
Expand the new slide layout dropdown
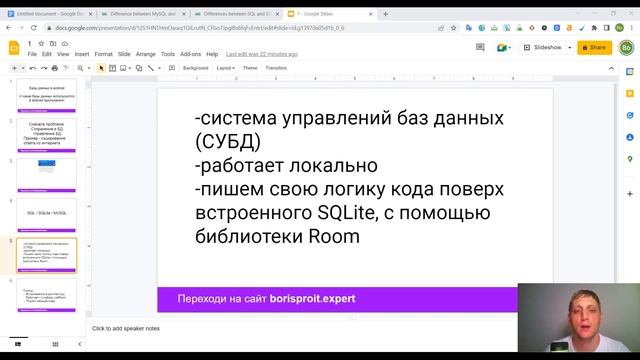(x=23, y=68)
